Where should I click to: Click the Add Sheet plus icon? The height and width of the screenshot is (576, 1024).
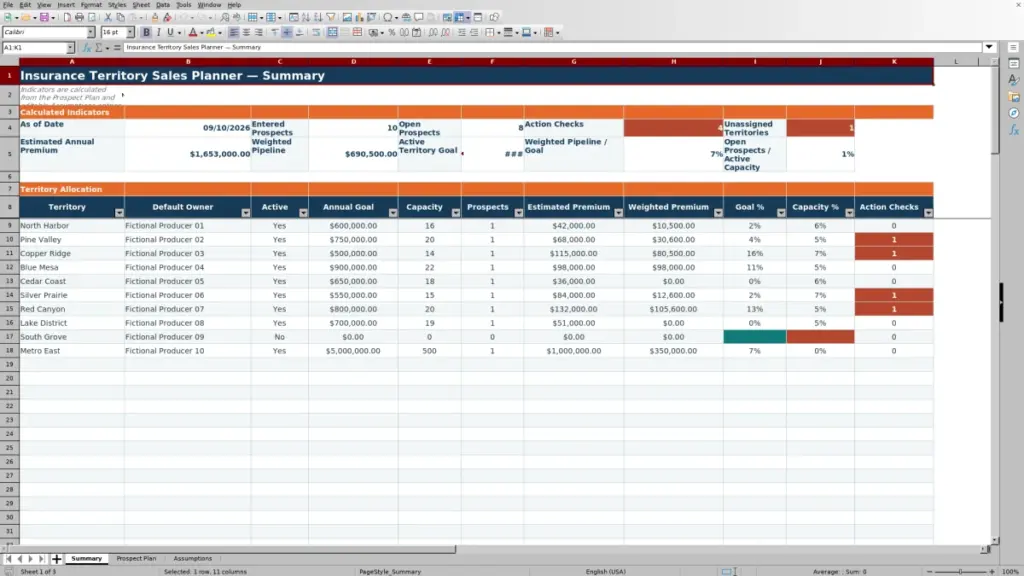click(x=56, y=559)
